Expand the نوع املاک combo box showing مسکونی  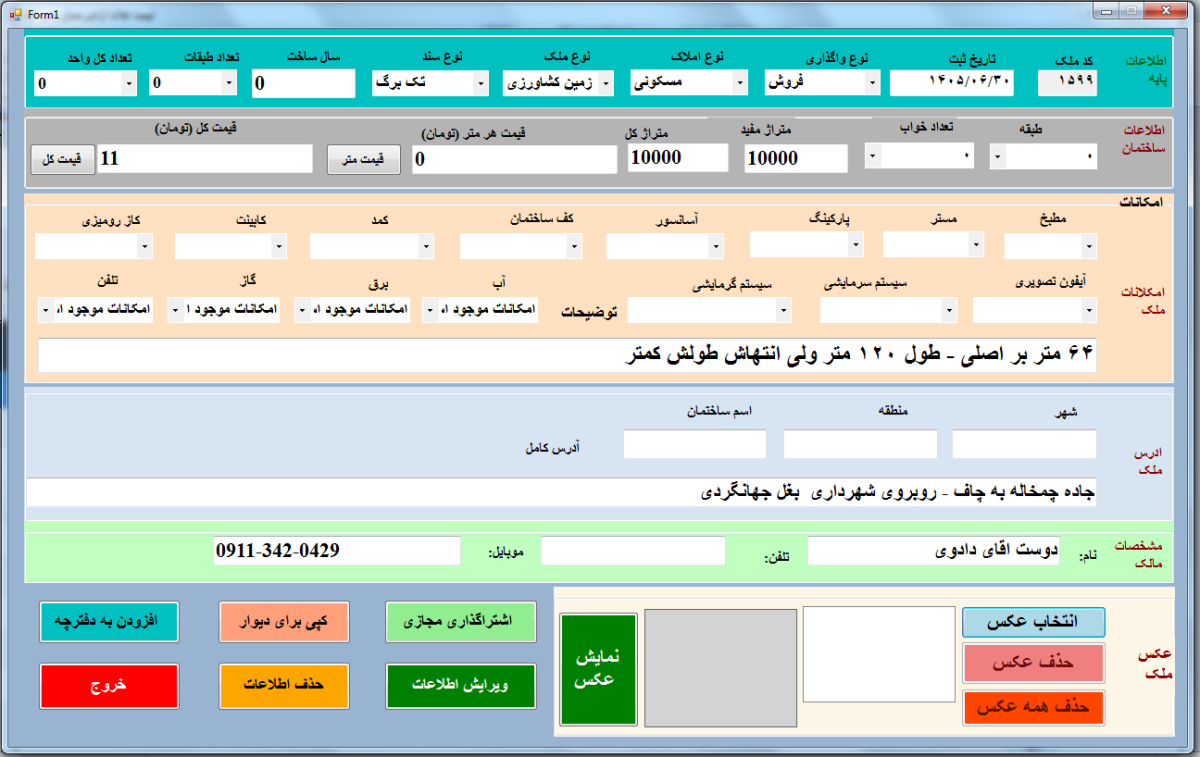pyautogui.click(x=740, y=83)
